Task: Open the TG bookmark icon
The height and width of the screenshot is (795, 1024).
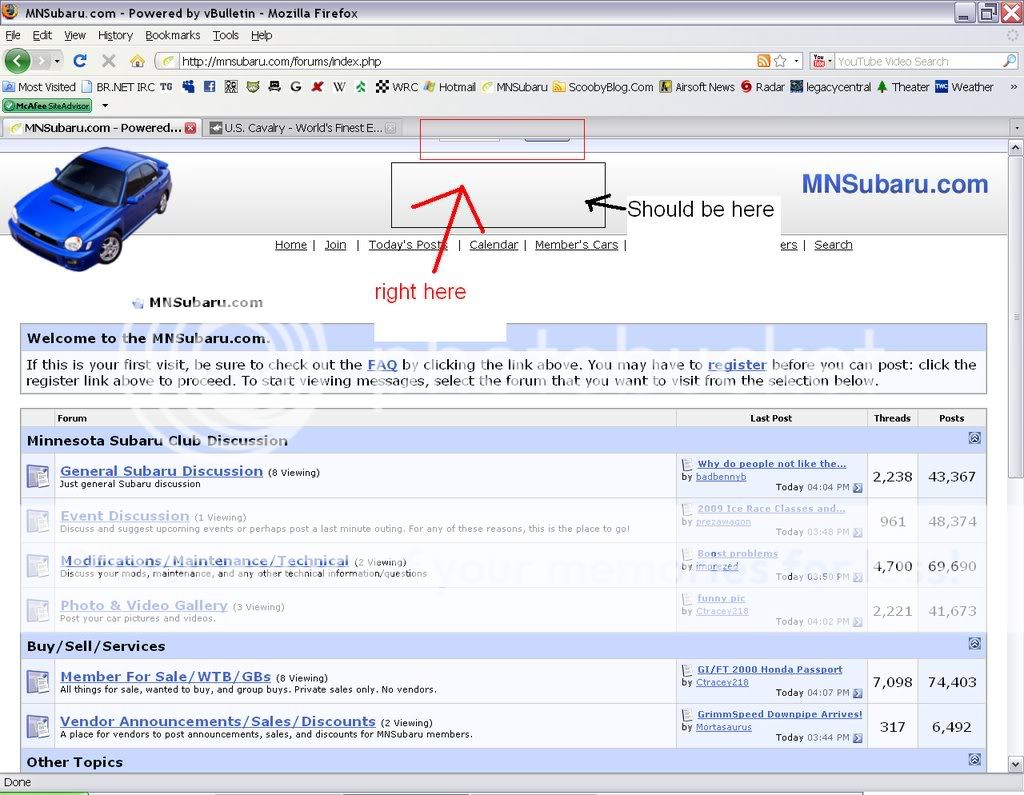Action: [x=167, y=87]
